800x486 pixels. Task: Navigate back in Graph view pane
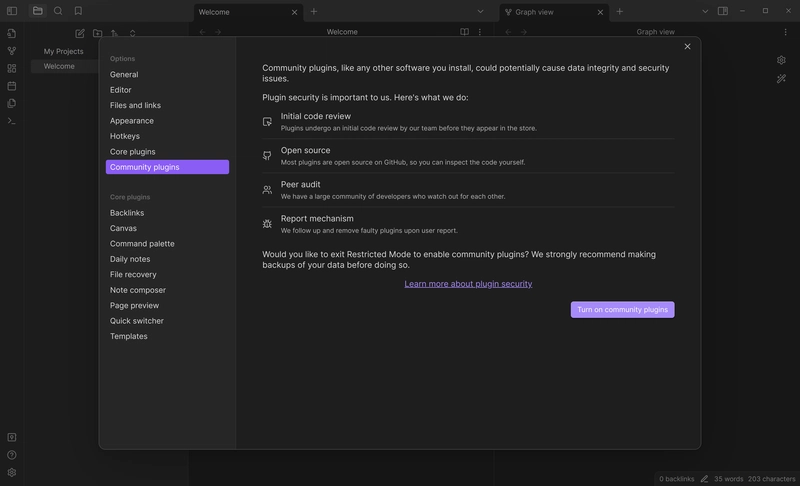(508, 32)
